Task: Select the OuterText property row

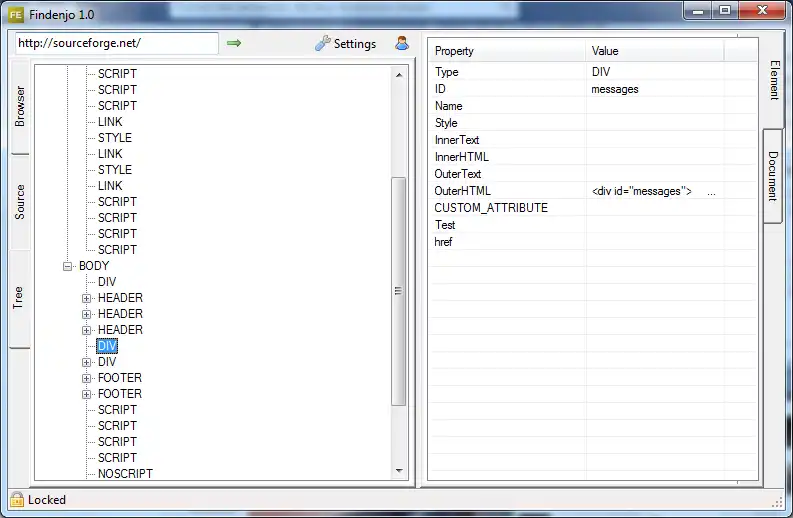Action: click(x=594, y=174)
